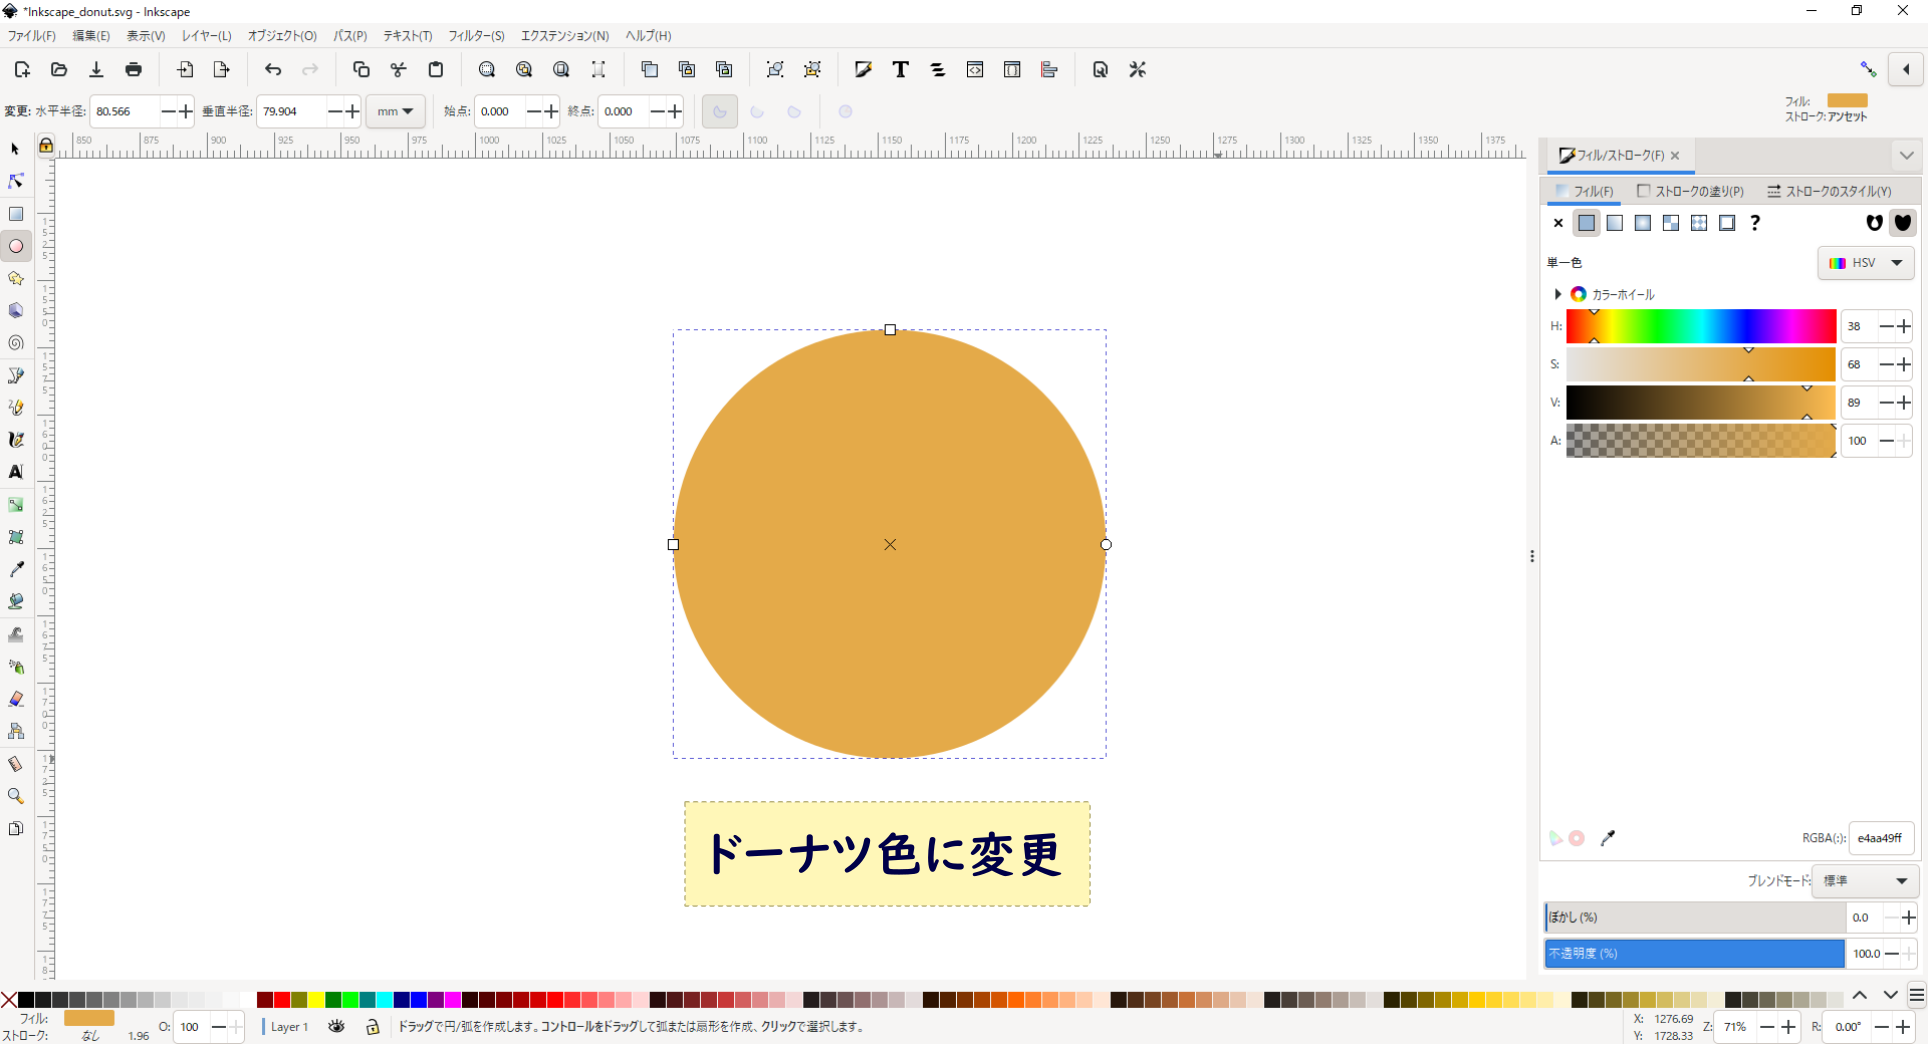Open the ファイル menu
1928x1044 pixels.
pos(31,36)
